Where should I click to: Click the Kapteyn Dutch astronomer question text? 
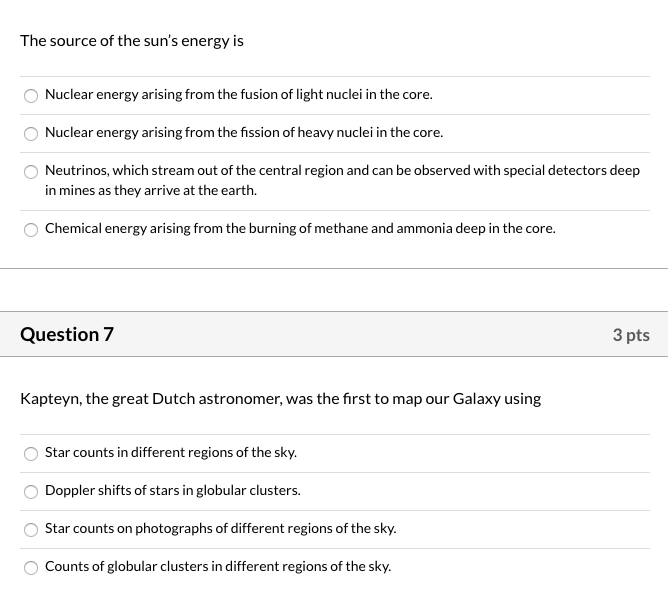point(280,399)
